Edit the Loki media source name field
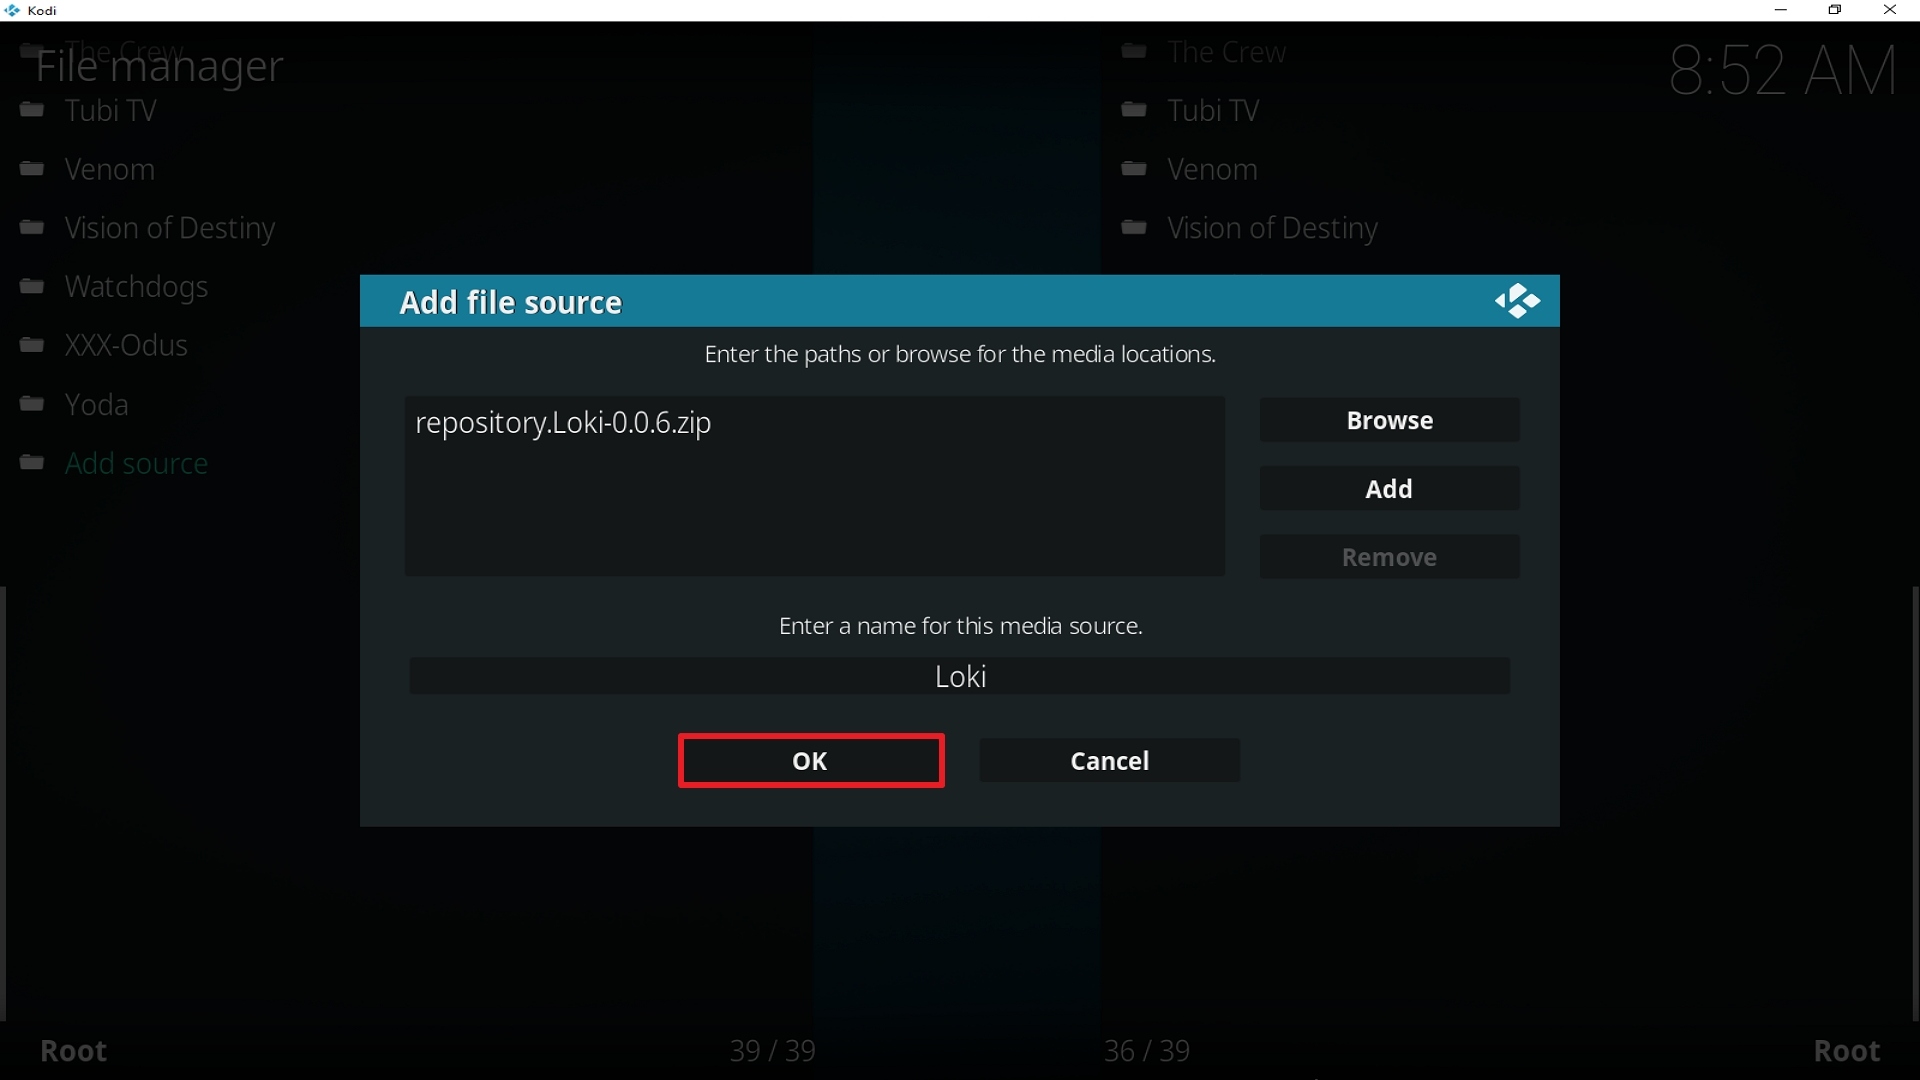The height and width of the screenshot is (1080, 1920). click(x=960, y=677)
